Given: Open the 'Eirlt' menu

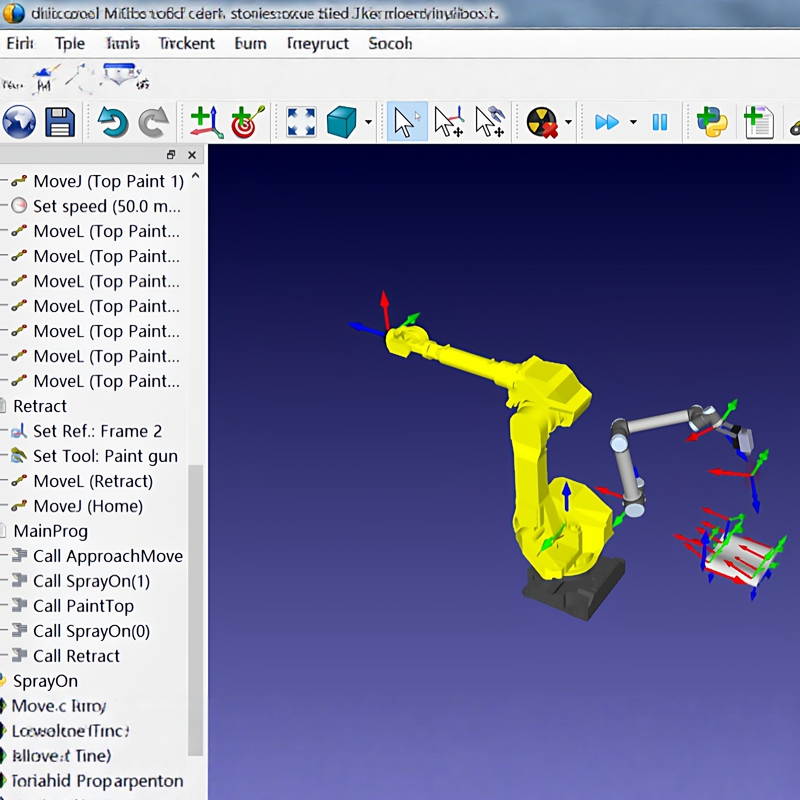Looking at the screenshot, I should pyautogui.click(x=20, y=43).
